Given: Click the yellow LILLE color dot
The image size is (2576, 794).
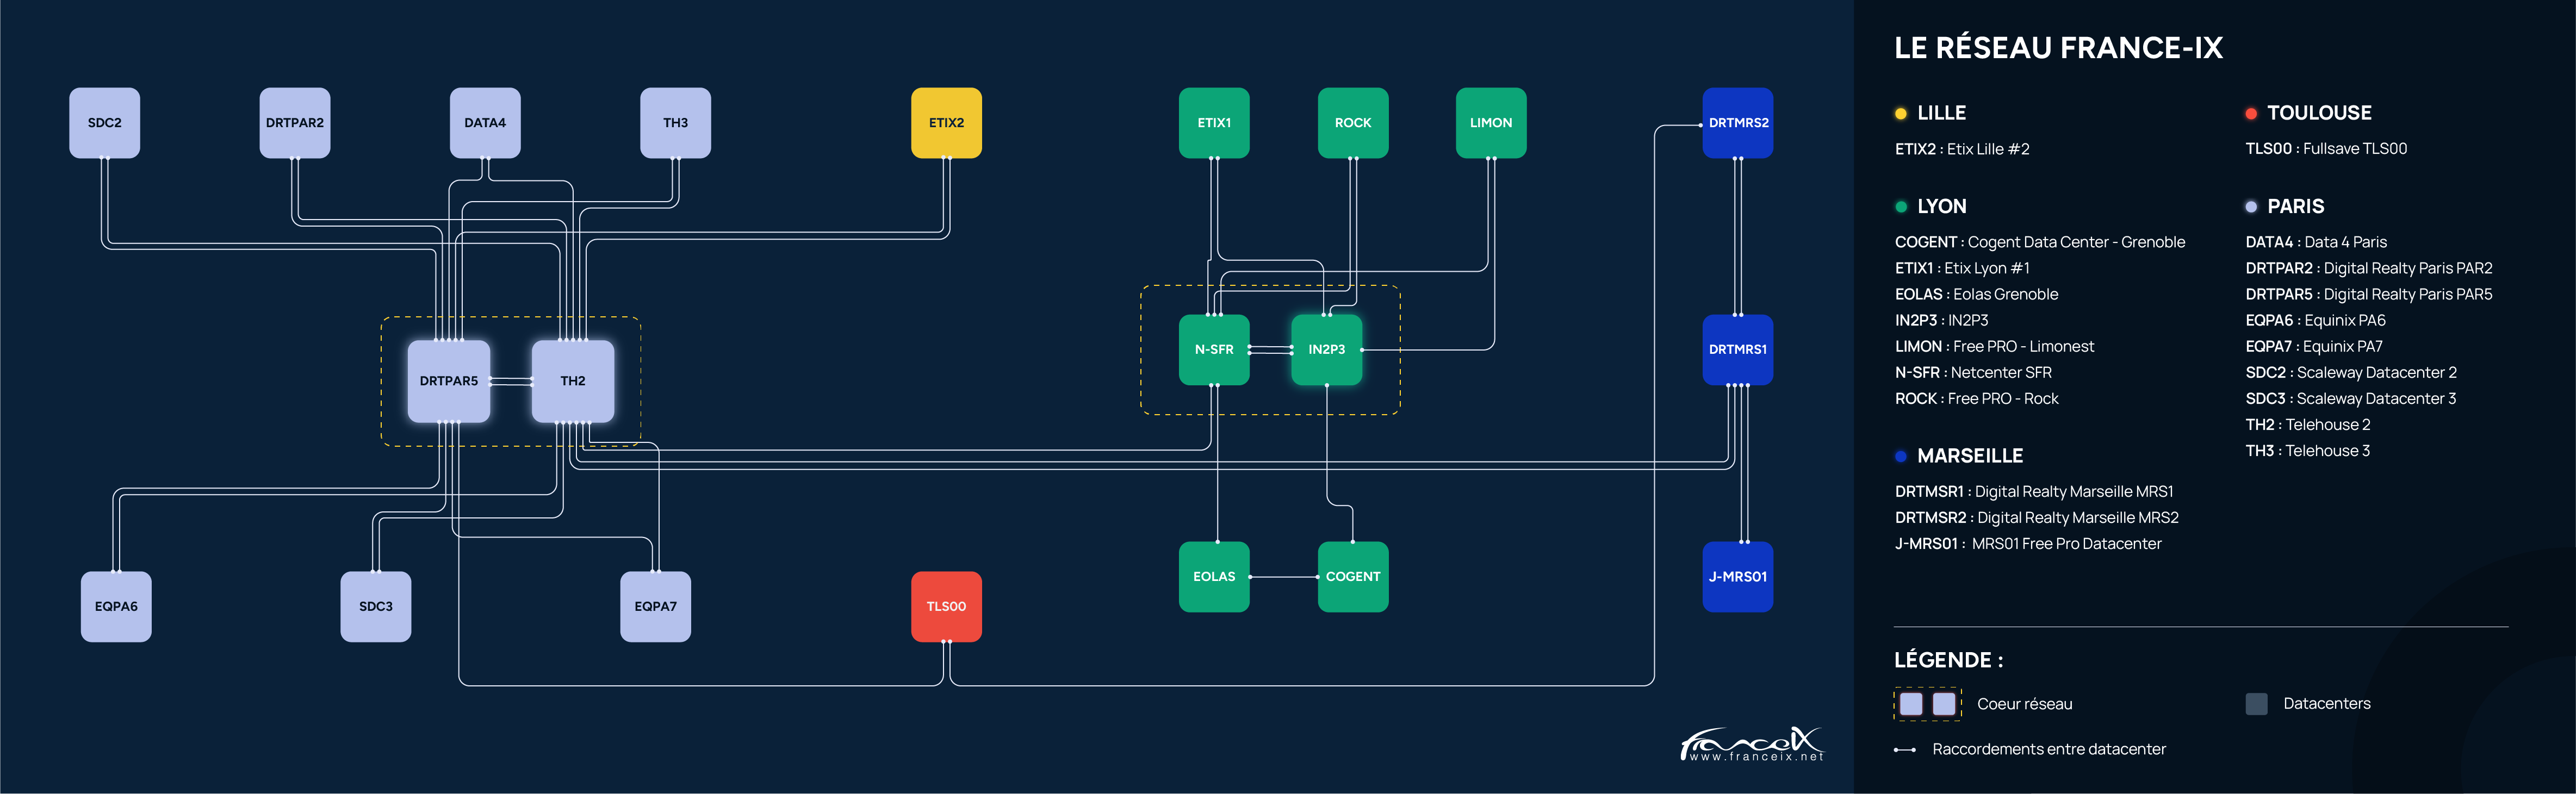Looking at the screenshot, I should [x=1901, y=114].
